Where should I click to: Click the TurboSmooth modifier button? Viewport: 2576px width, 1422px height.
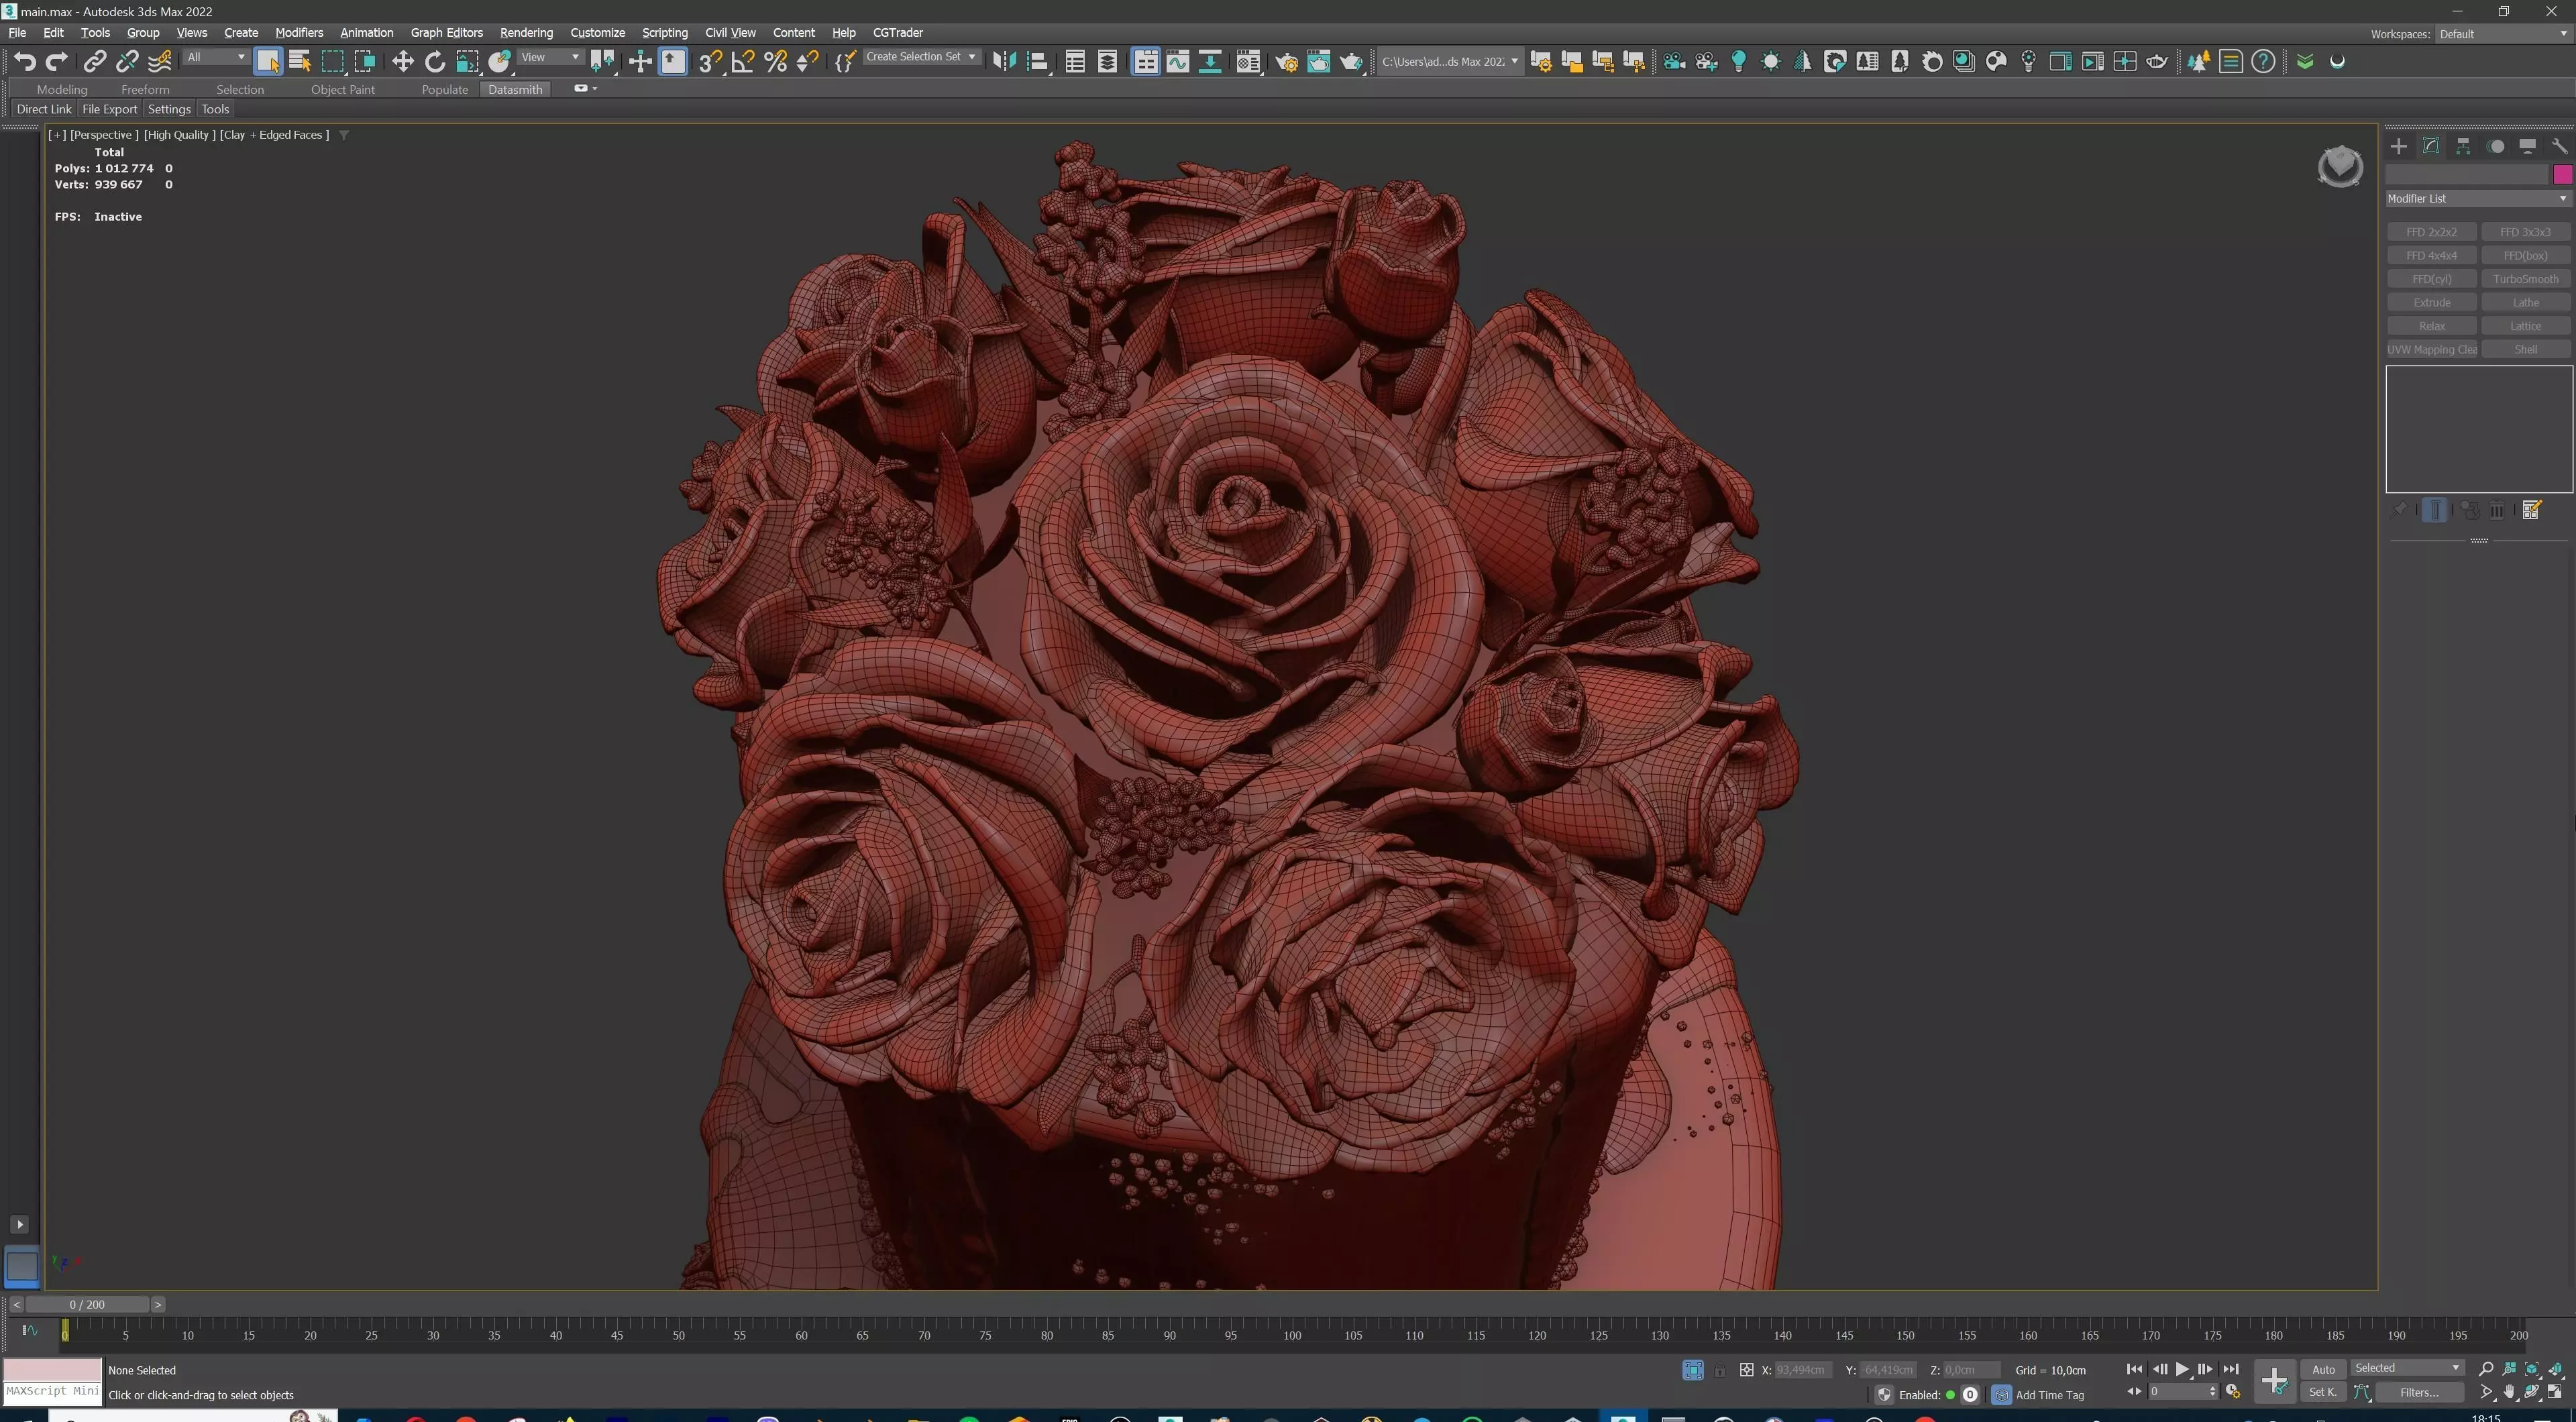point(2525,279)
